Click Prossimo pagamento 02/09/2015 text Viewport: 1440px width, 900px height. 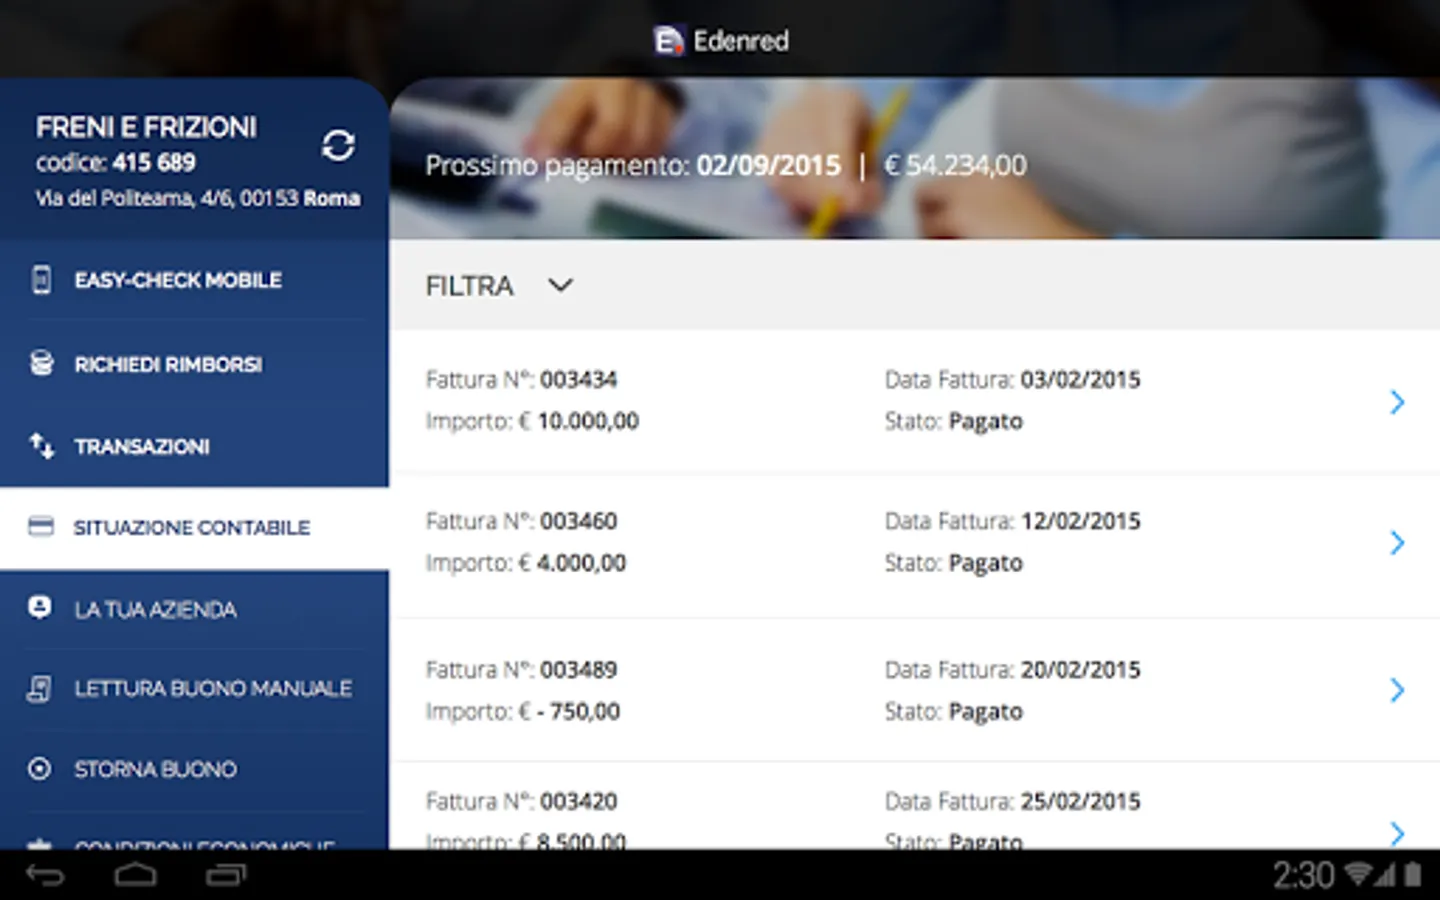click(633, 165)
